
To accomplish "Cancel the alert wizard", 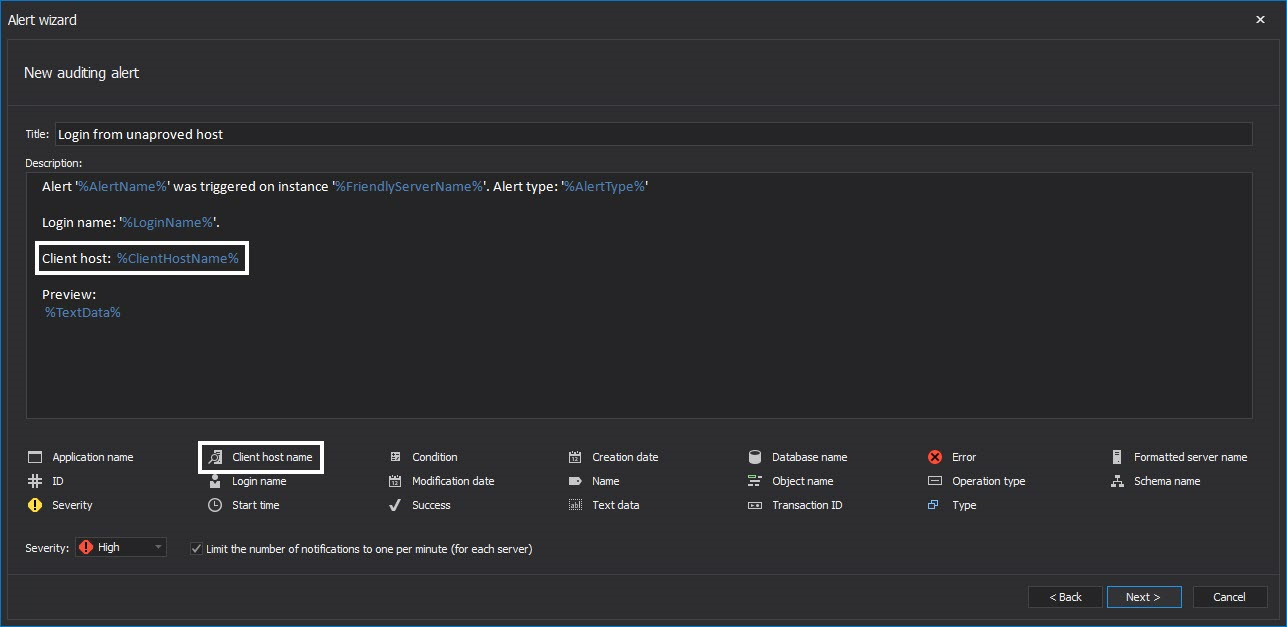I will tap(1230, 597).
